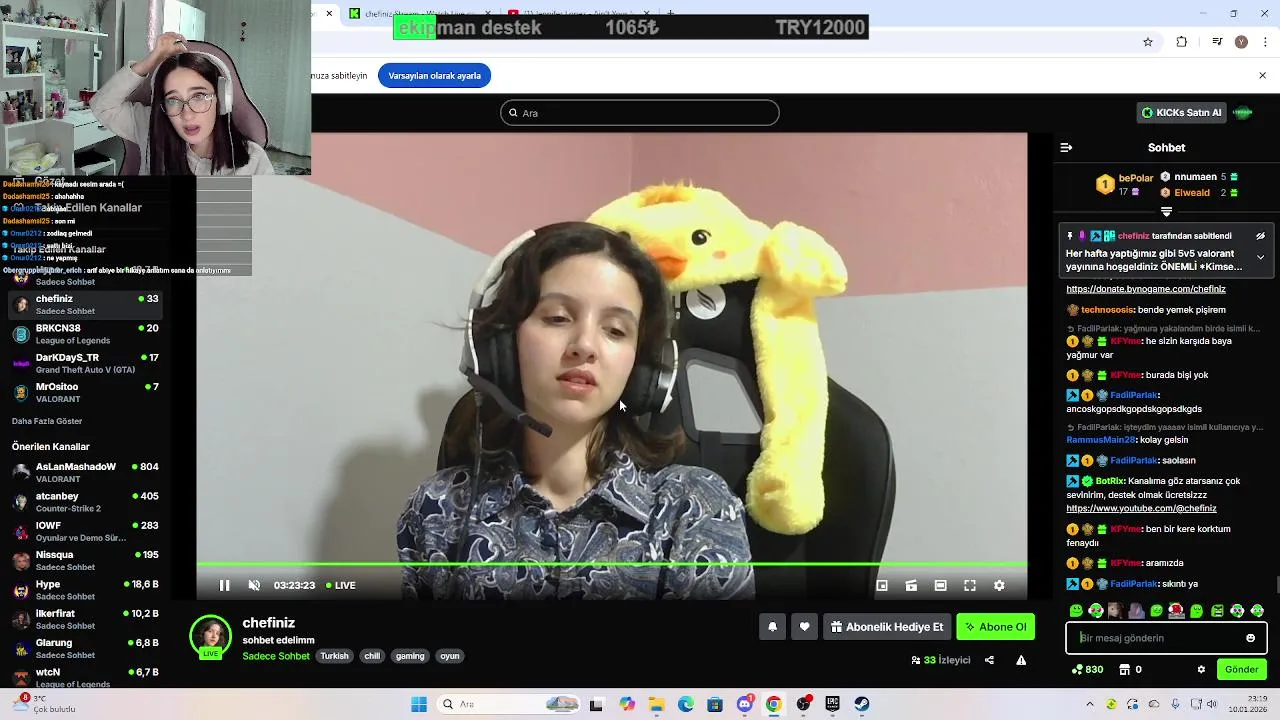This screenshot has height=720, width=1280.
Task: Open donate.bynogame.com link in chat
Action: pos(1146,289)
